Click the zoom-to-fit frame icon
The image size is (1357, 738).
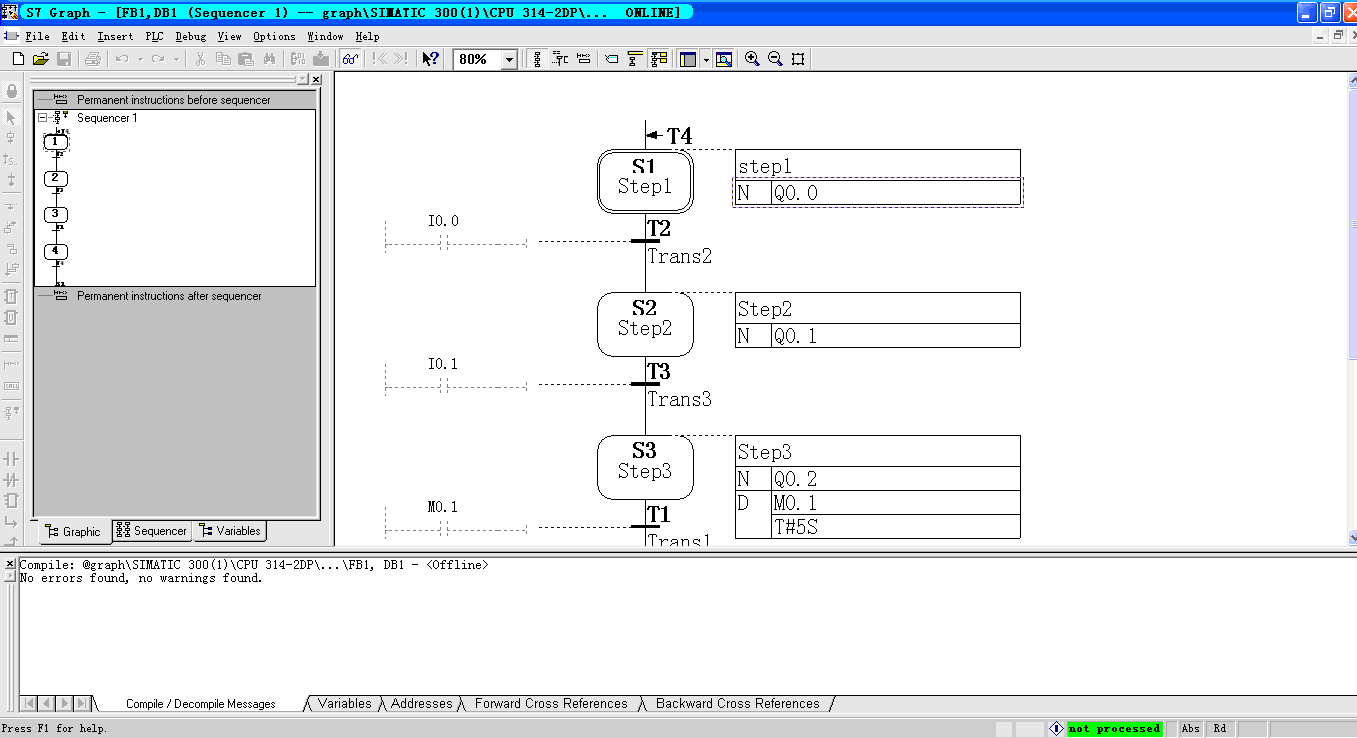point(798,59)
